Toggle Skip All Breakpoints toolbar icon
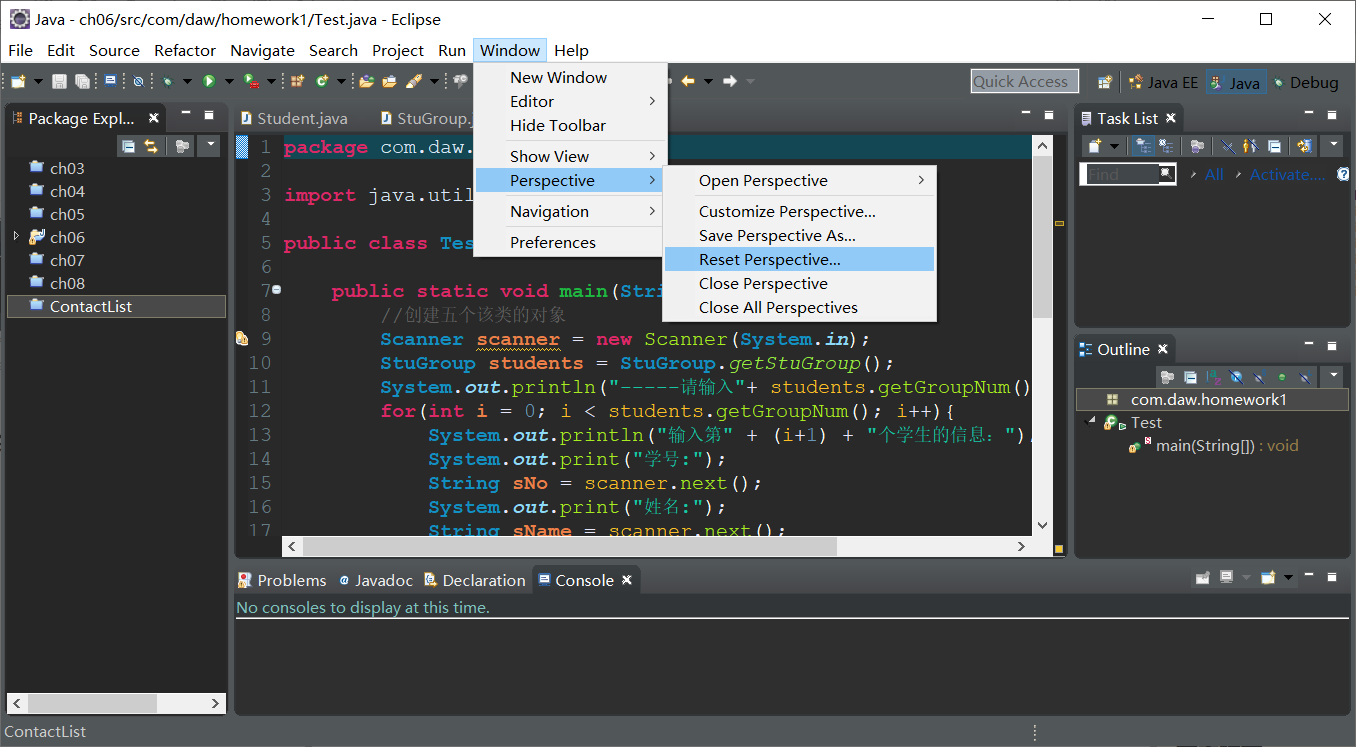Viewport: 1356px width, 747px height. pyautogui.click(x=138, y=81)
